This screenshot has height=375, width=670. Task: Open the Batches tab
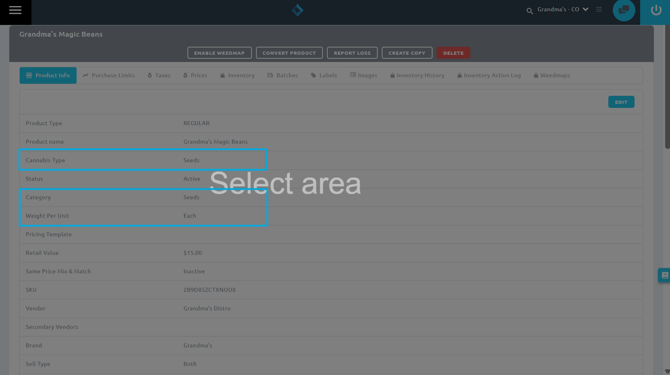click(282, 75)
